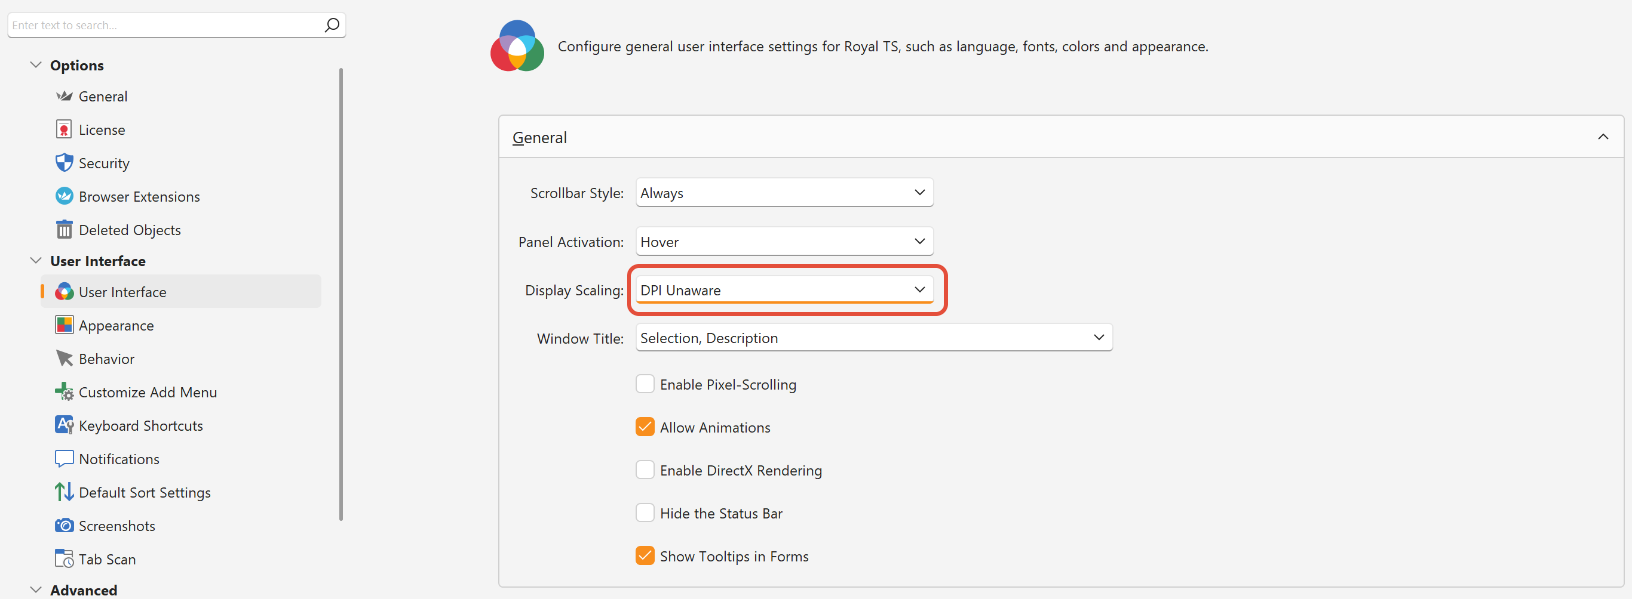
Task: Click the Browser Extensions icon
Action: click(64, 196)
